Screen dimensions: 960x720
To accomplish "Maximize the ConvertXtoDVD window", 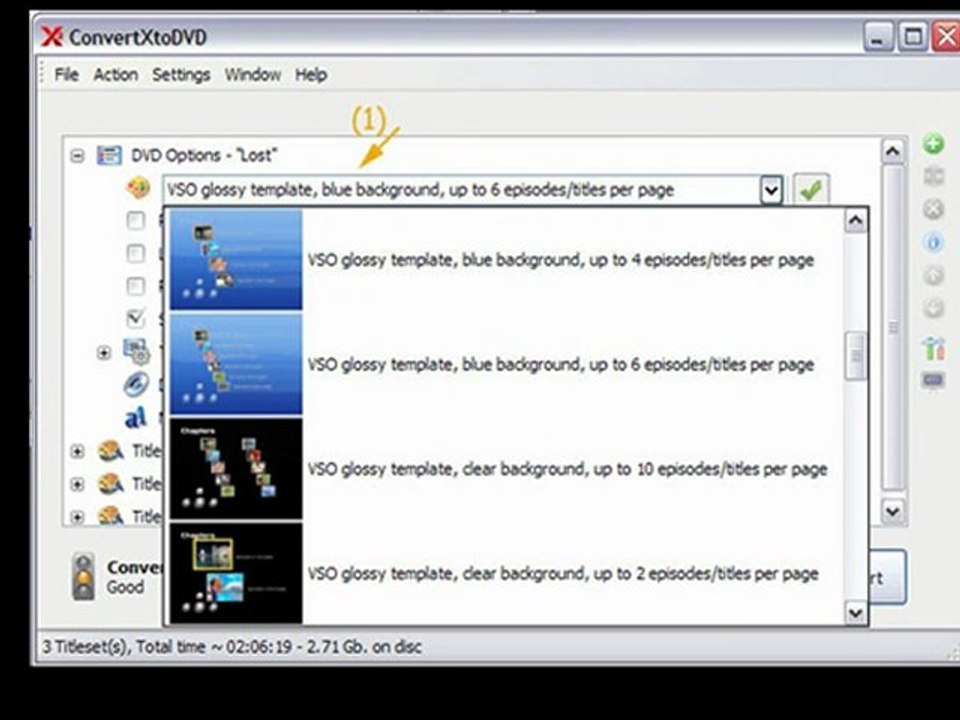I will pyautogui.click(x=912, y=37).
